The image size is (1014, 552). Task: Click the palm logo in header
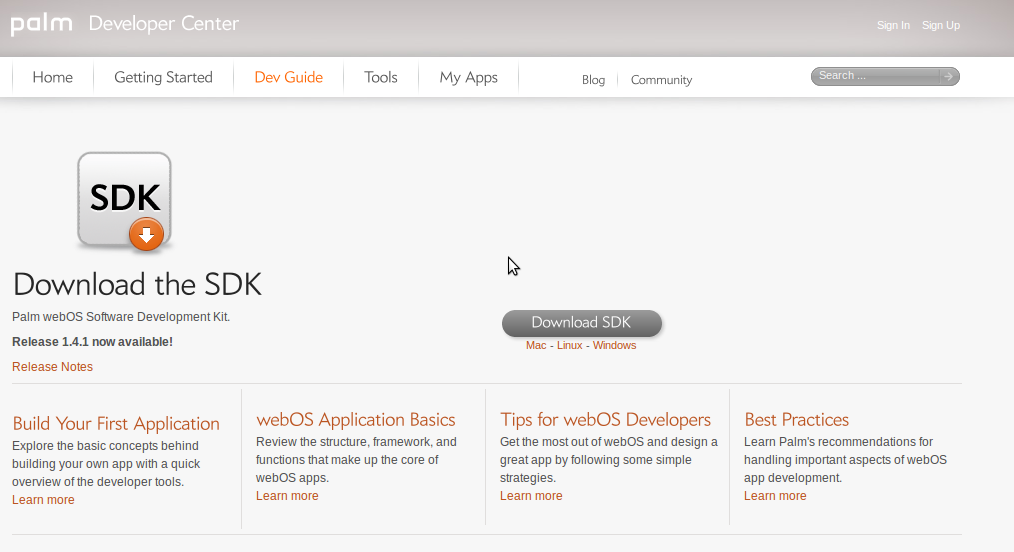pos(41,25)
